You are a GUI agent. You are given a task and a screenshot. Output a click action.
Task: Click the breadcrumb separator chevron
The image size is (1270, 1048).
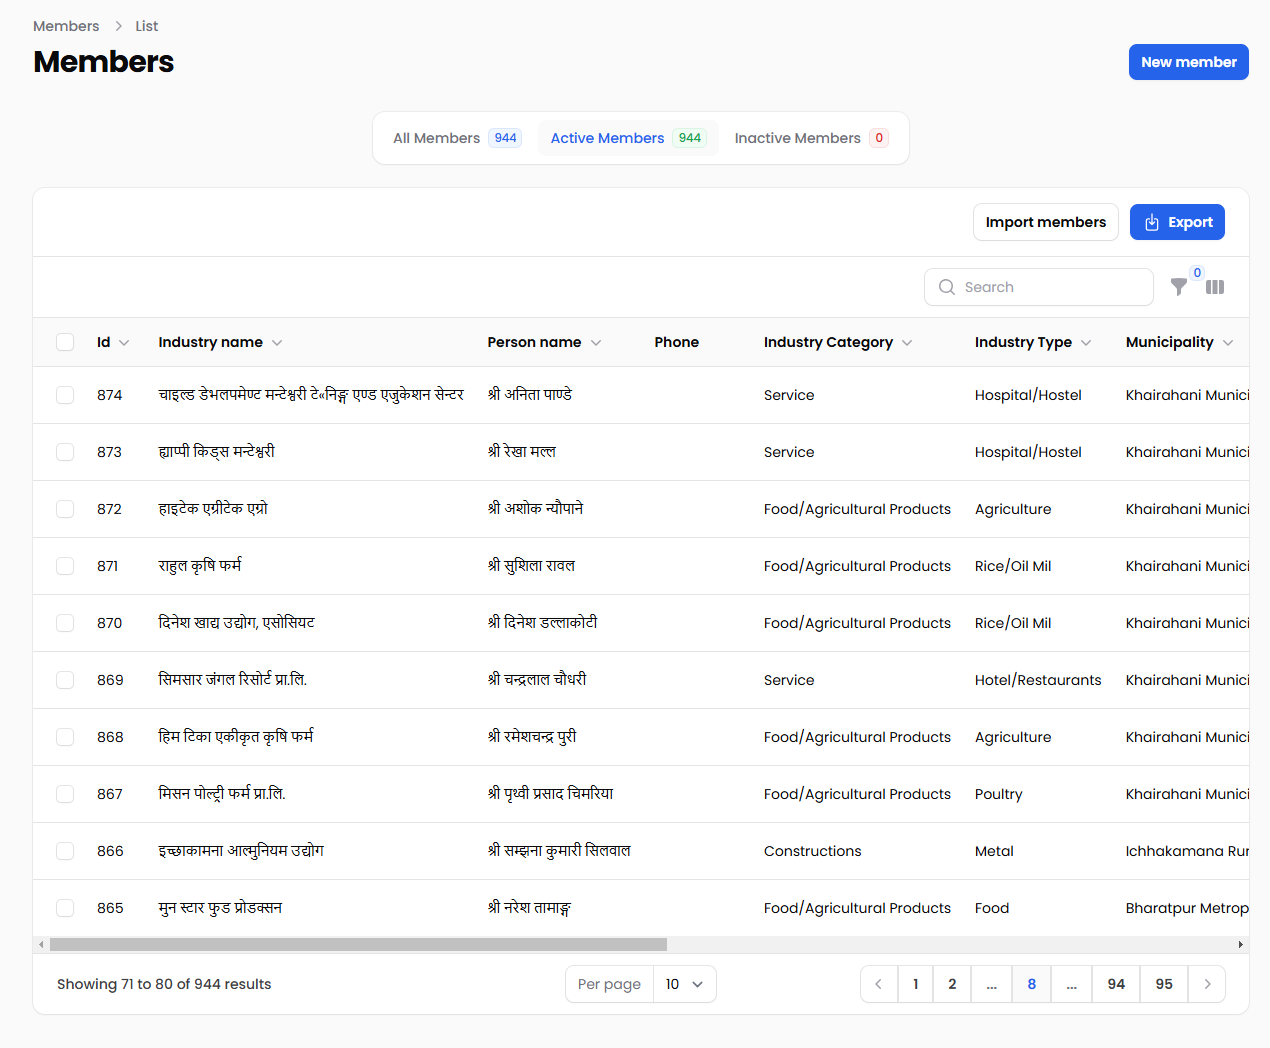point(118,26)
